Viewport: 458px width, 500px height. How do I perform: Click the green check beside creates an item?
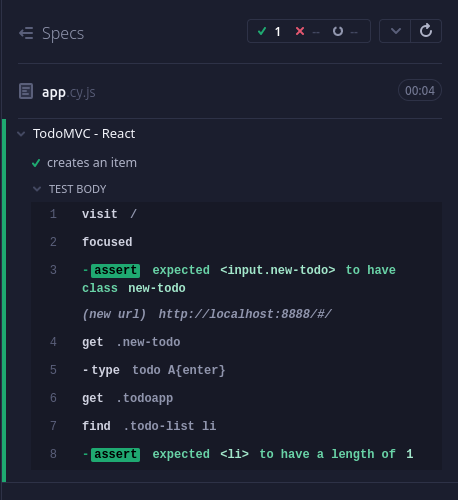tap(36, 163)
